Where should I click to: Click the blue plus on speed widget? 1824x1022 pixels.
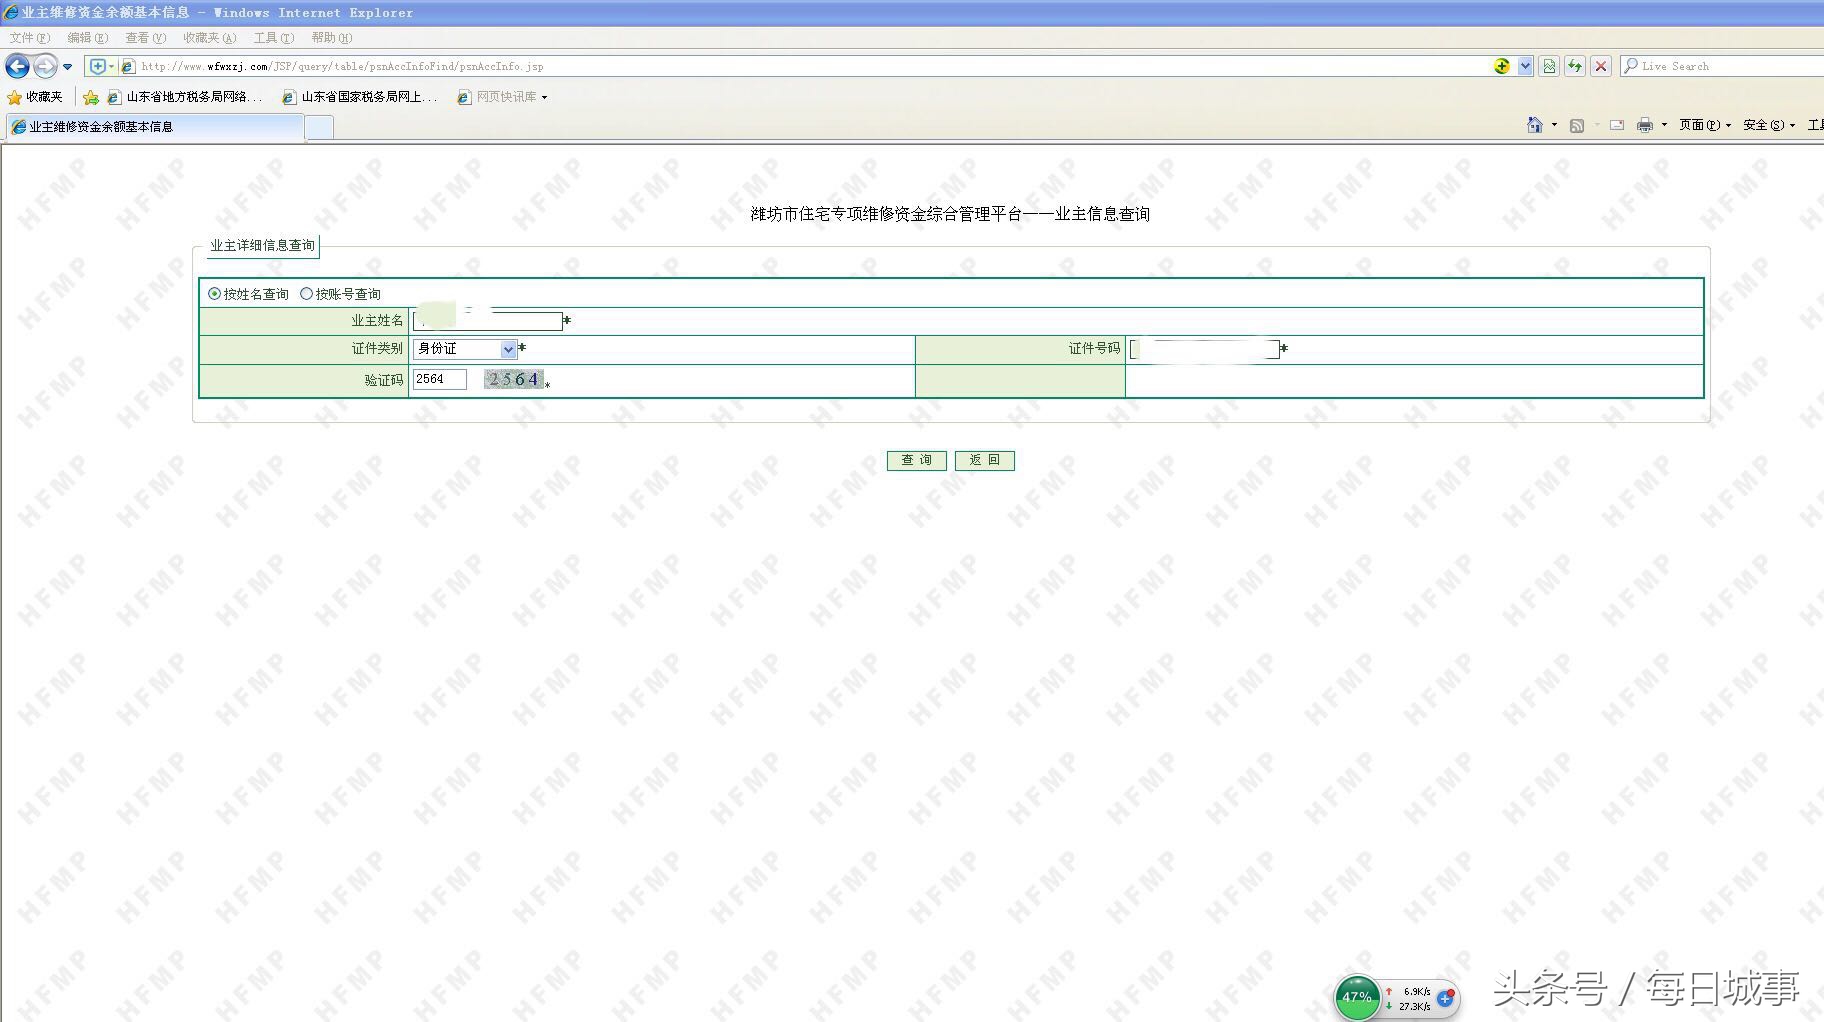coord(1445,998)
